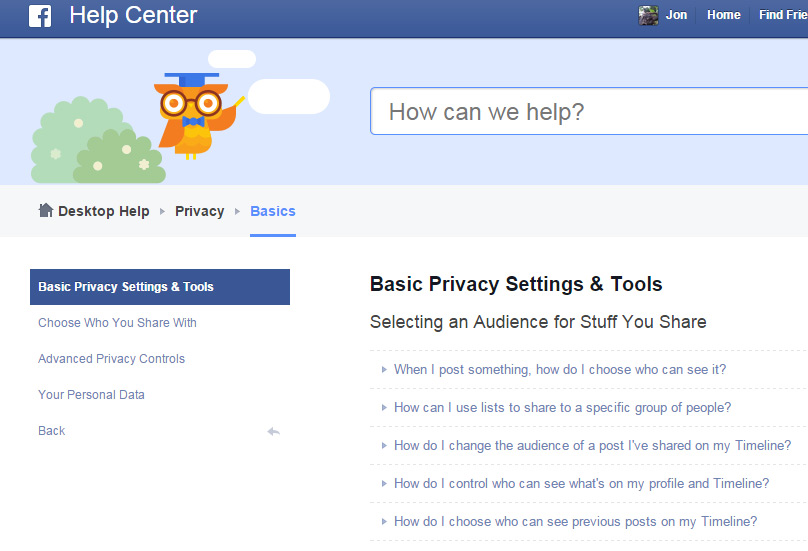Expand 'who can see previous posts' question
Viewport: 808px width, 551px height.
point(384,522)
